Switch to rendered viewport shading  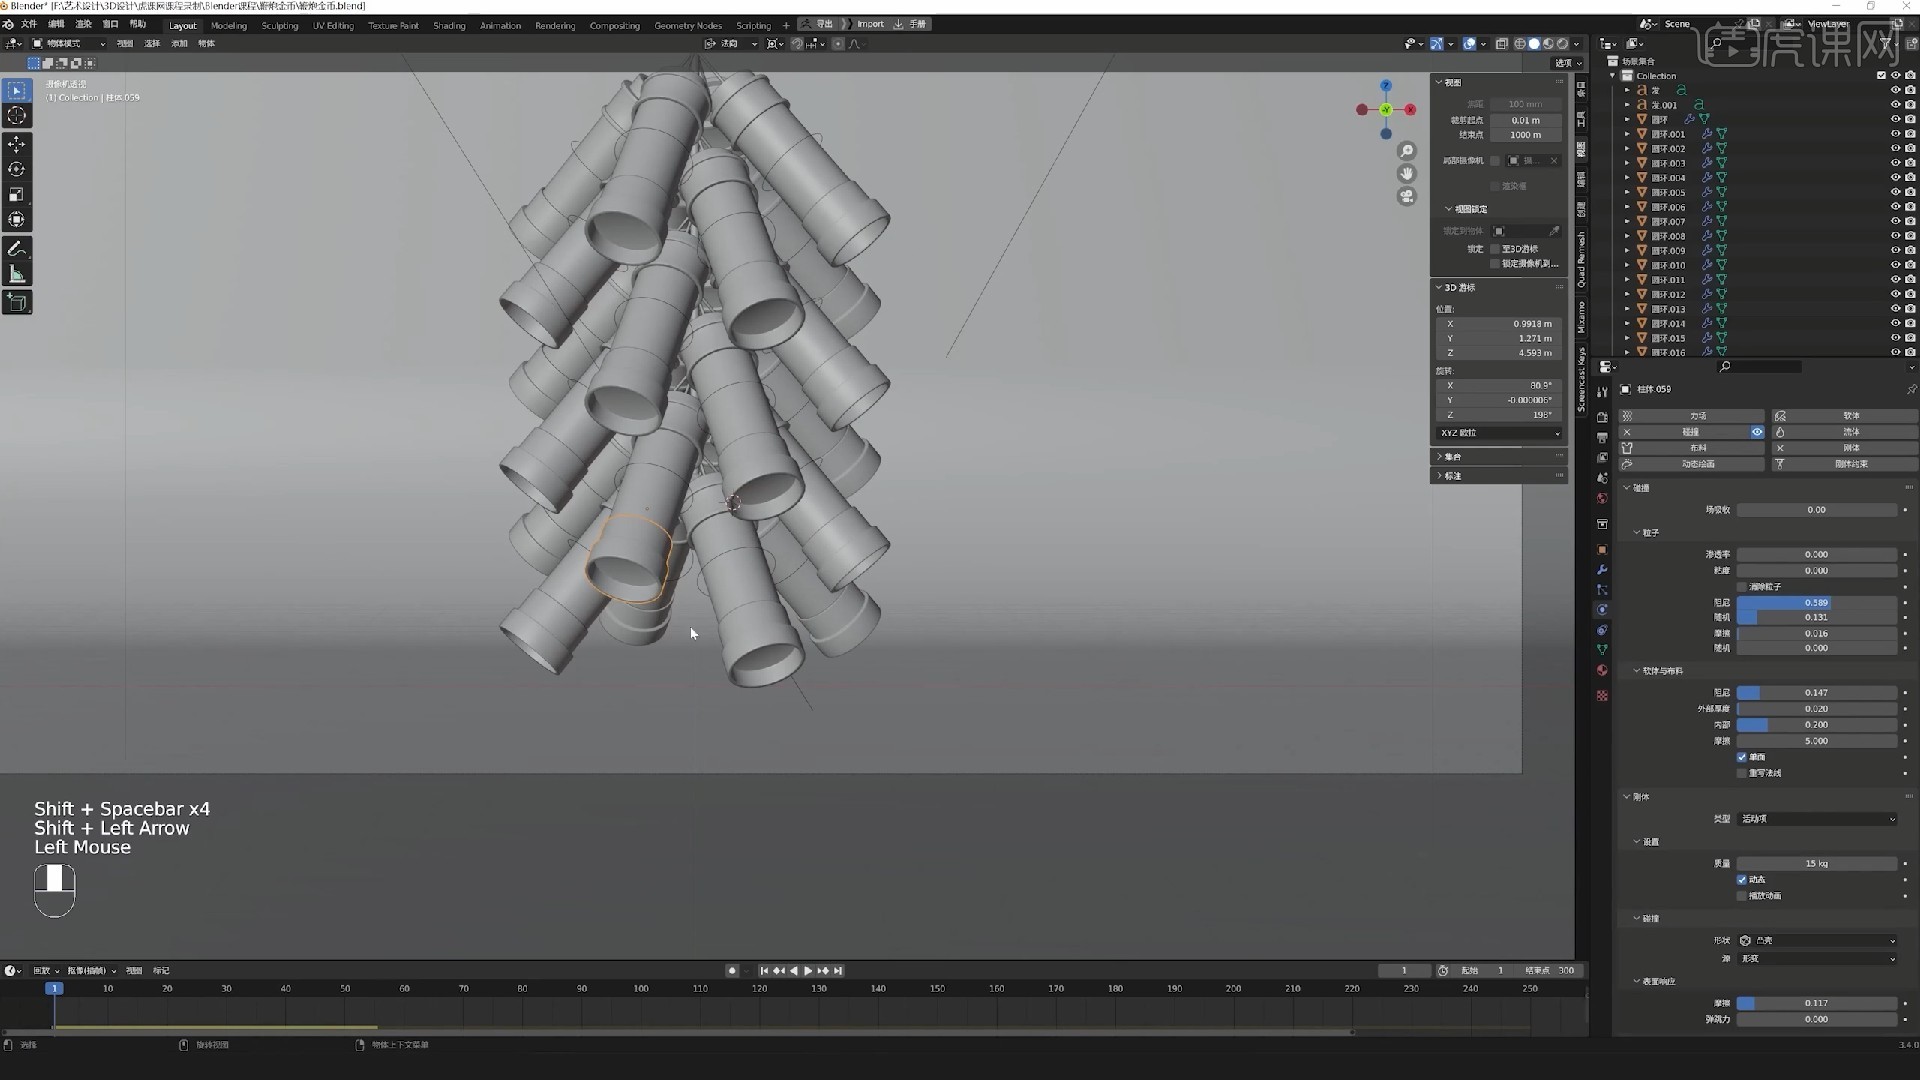1562,44
